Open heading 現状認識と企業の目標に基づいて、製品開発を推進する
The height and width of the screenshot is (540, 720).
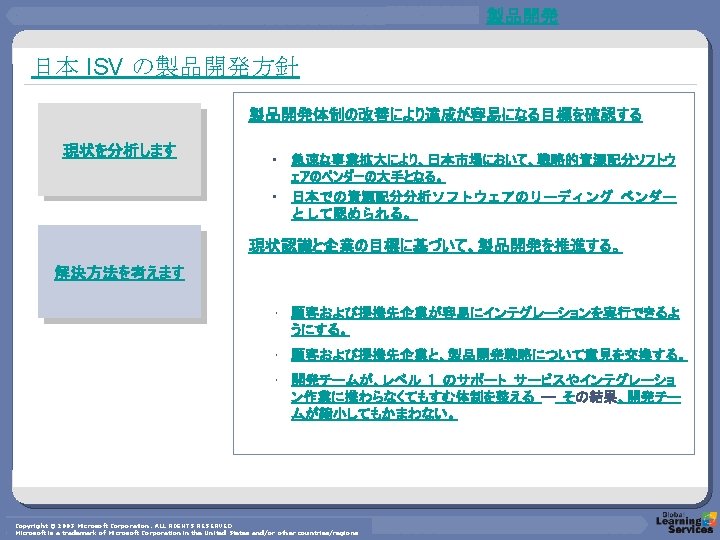435,245
